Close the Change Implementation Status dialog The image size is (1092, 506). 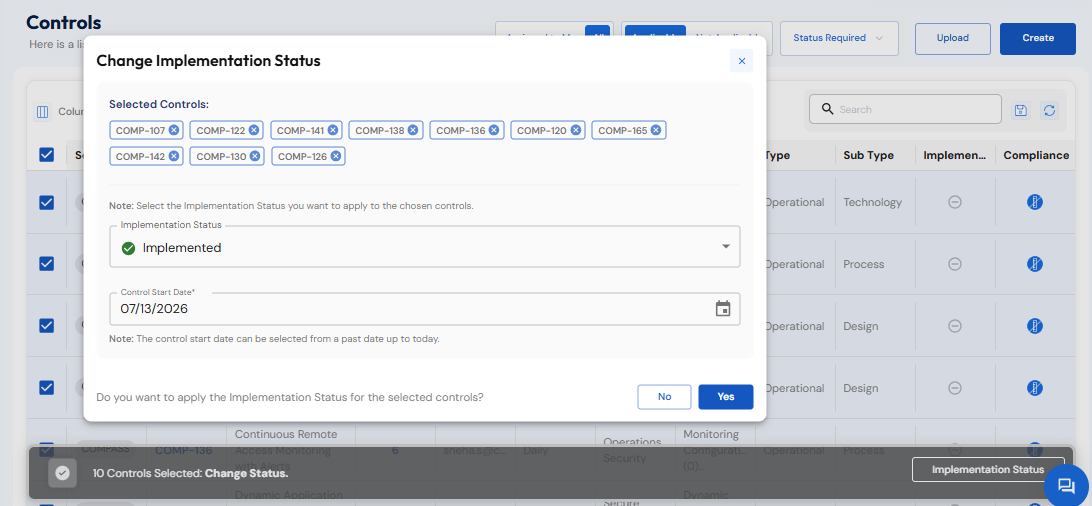coord(741,61)
